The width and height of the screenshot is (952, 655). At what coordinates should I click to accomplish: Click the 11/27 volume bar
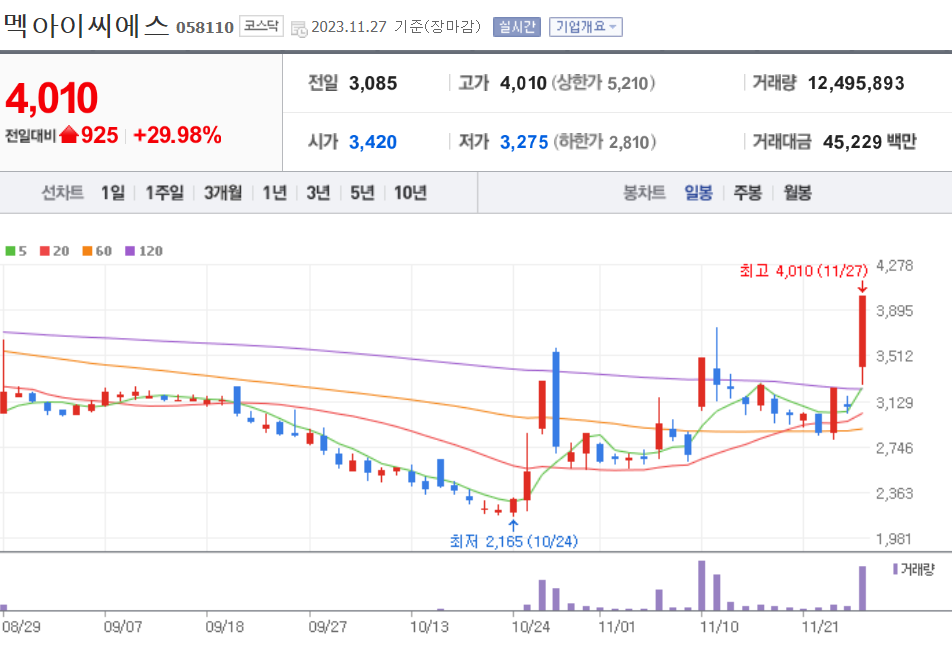pyautogui.click(x=862, y=588)
